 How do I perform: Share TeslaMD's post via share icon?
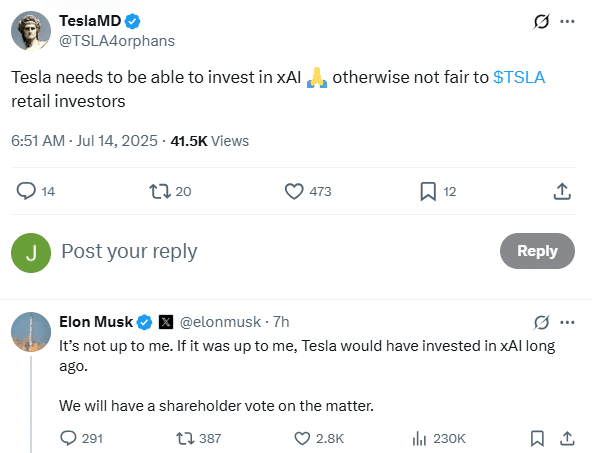562,191
